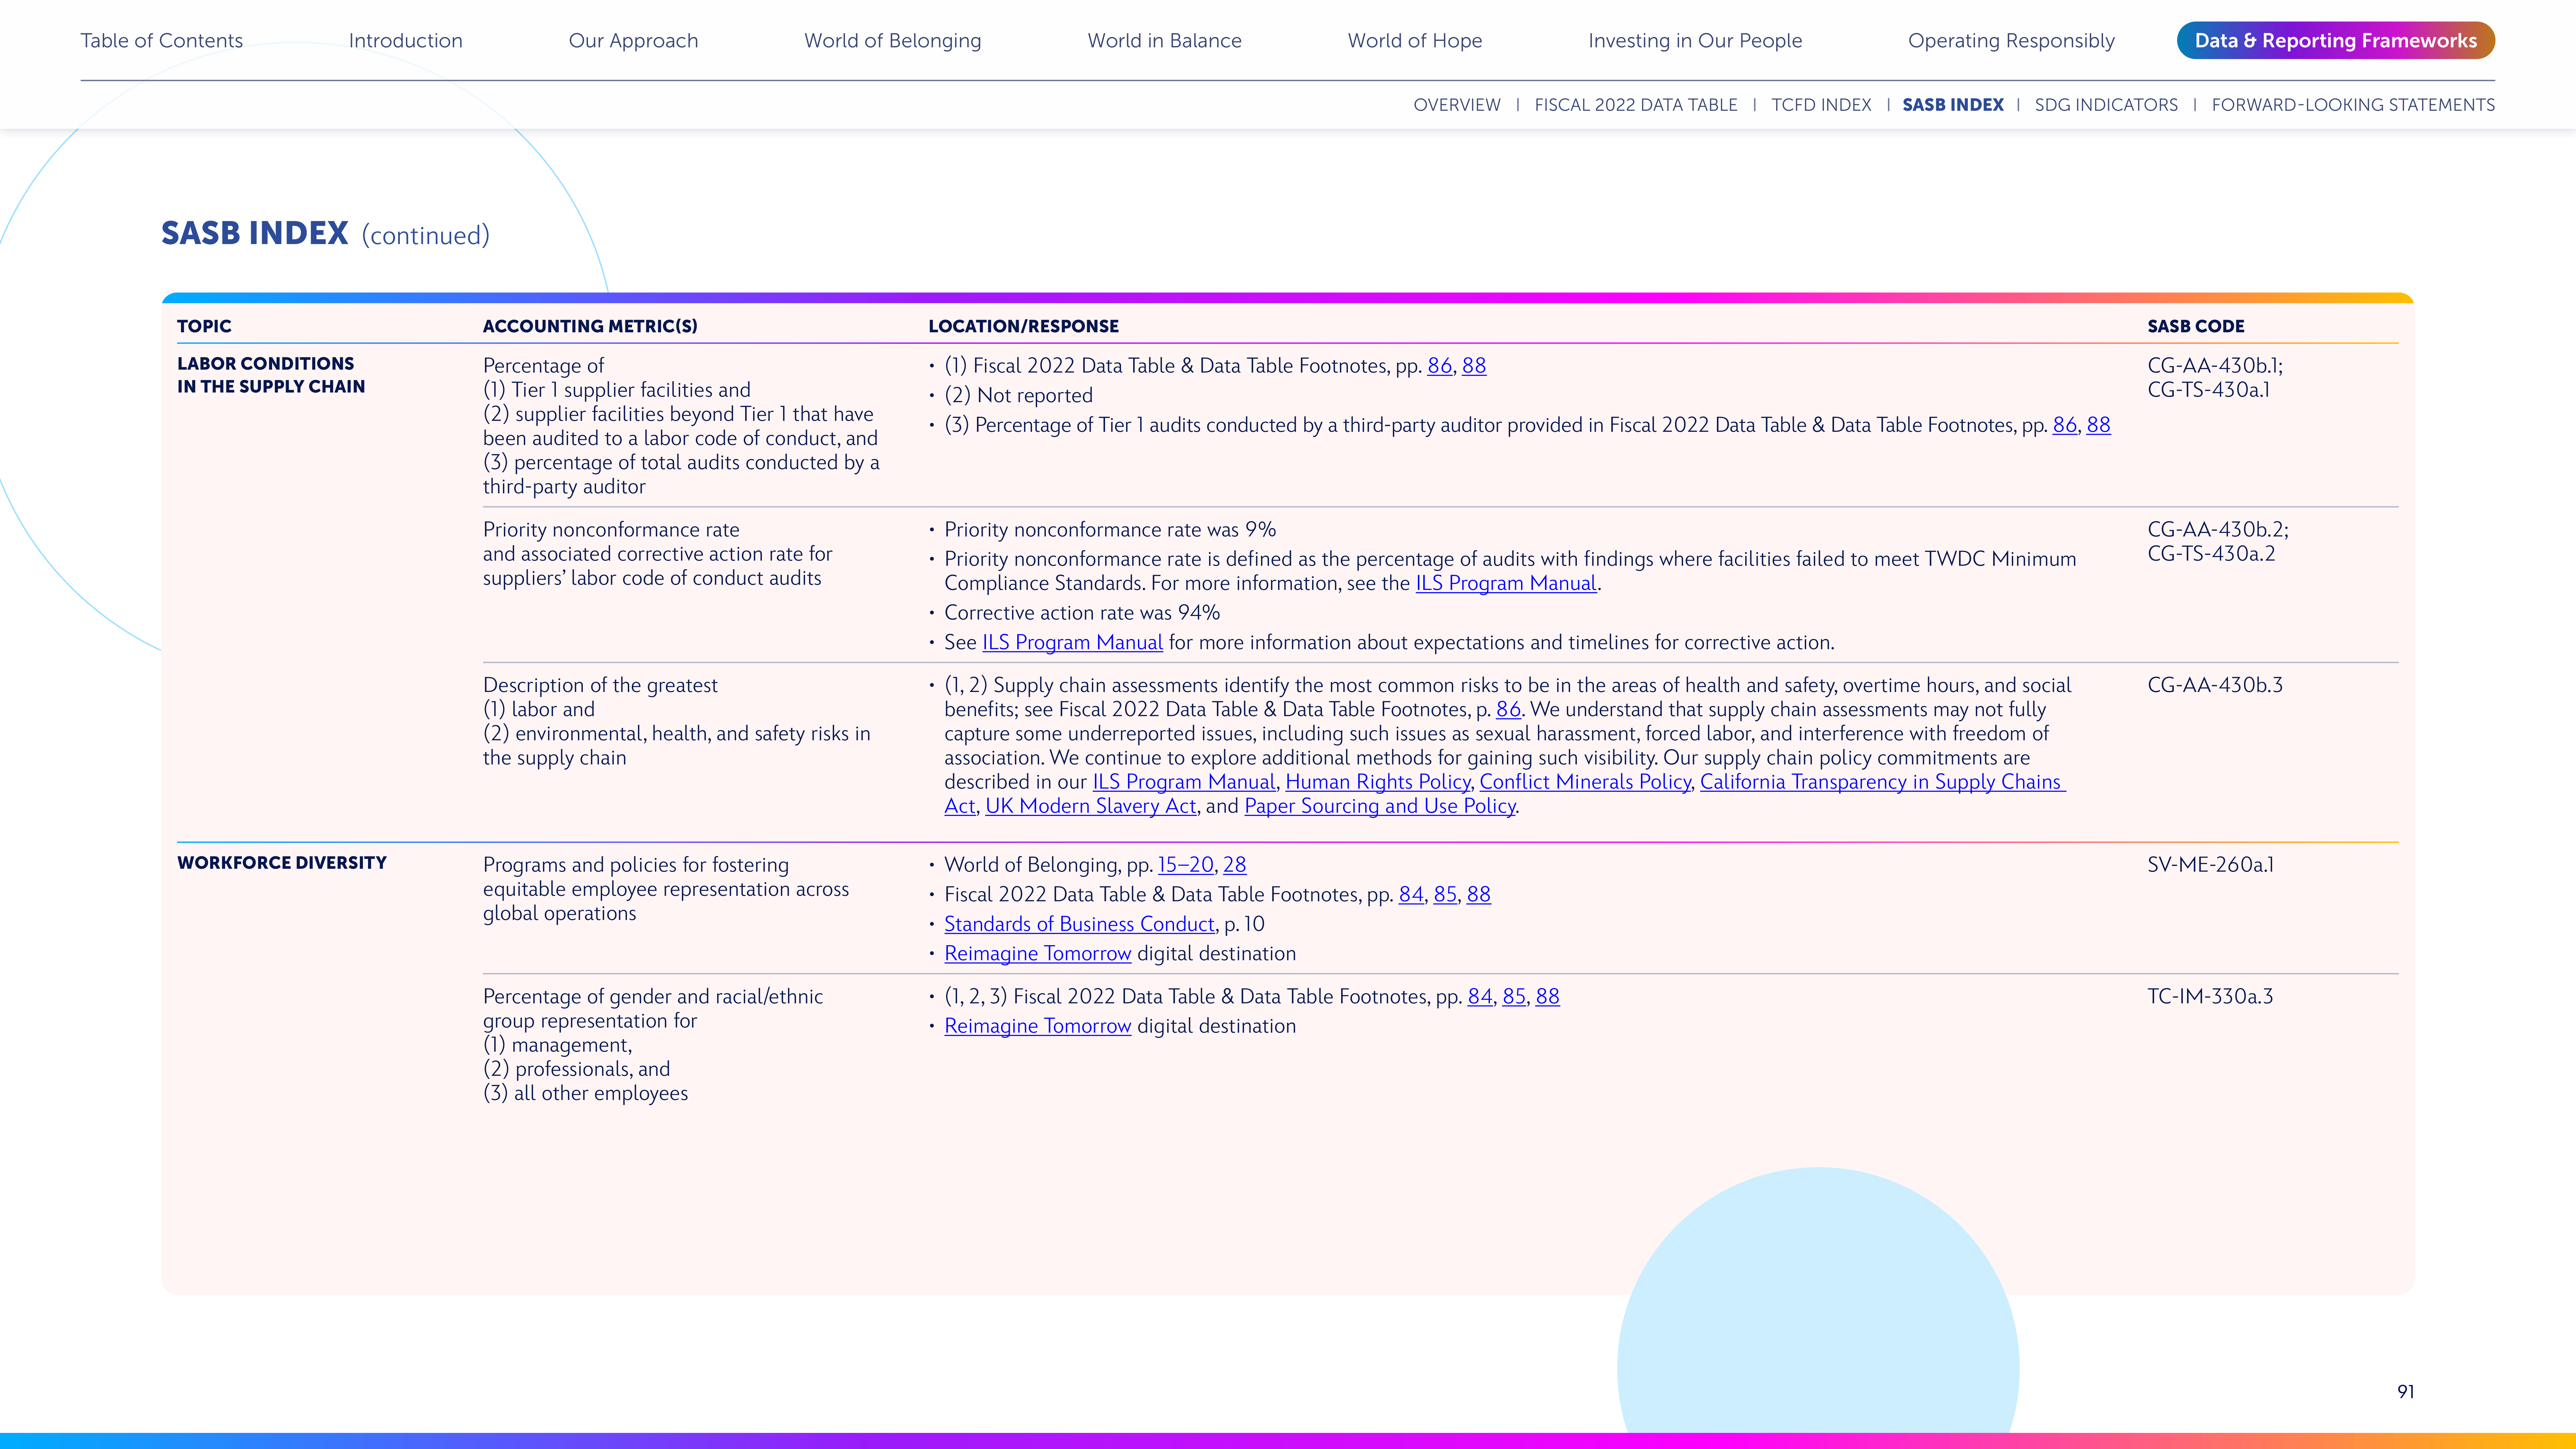Select SASB code CG-AA-430b.3

point(2215,685)
